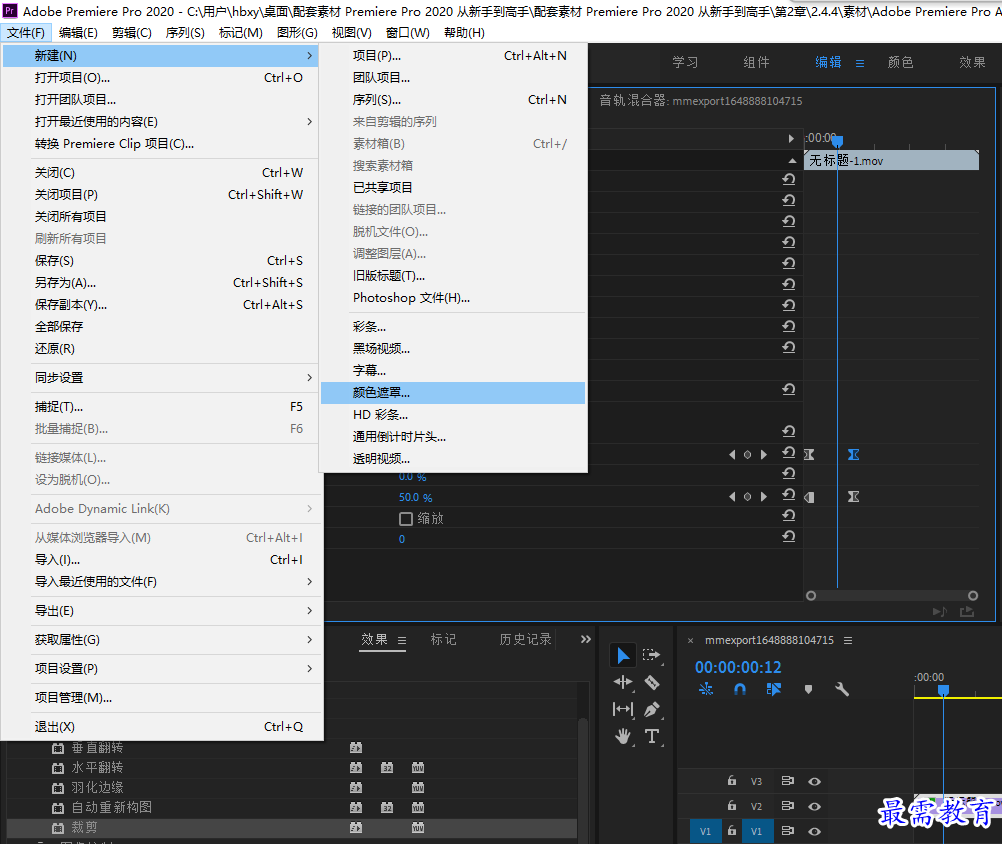Expand 打开最近使用的内容 submenu
Viewport: 1002px width, 844px height.
[310, 121]
